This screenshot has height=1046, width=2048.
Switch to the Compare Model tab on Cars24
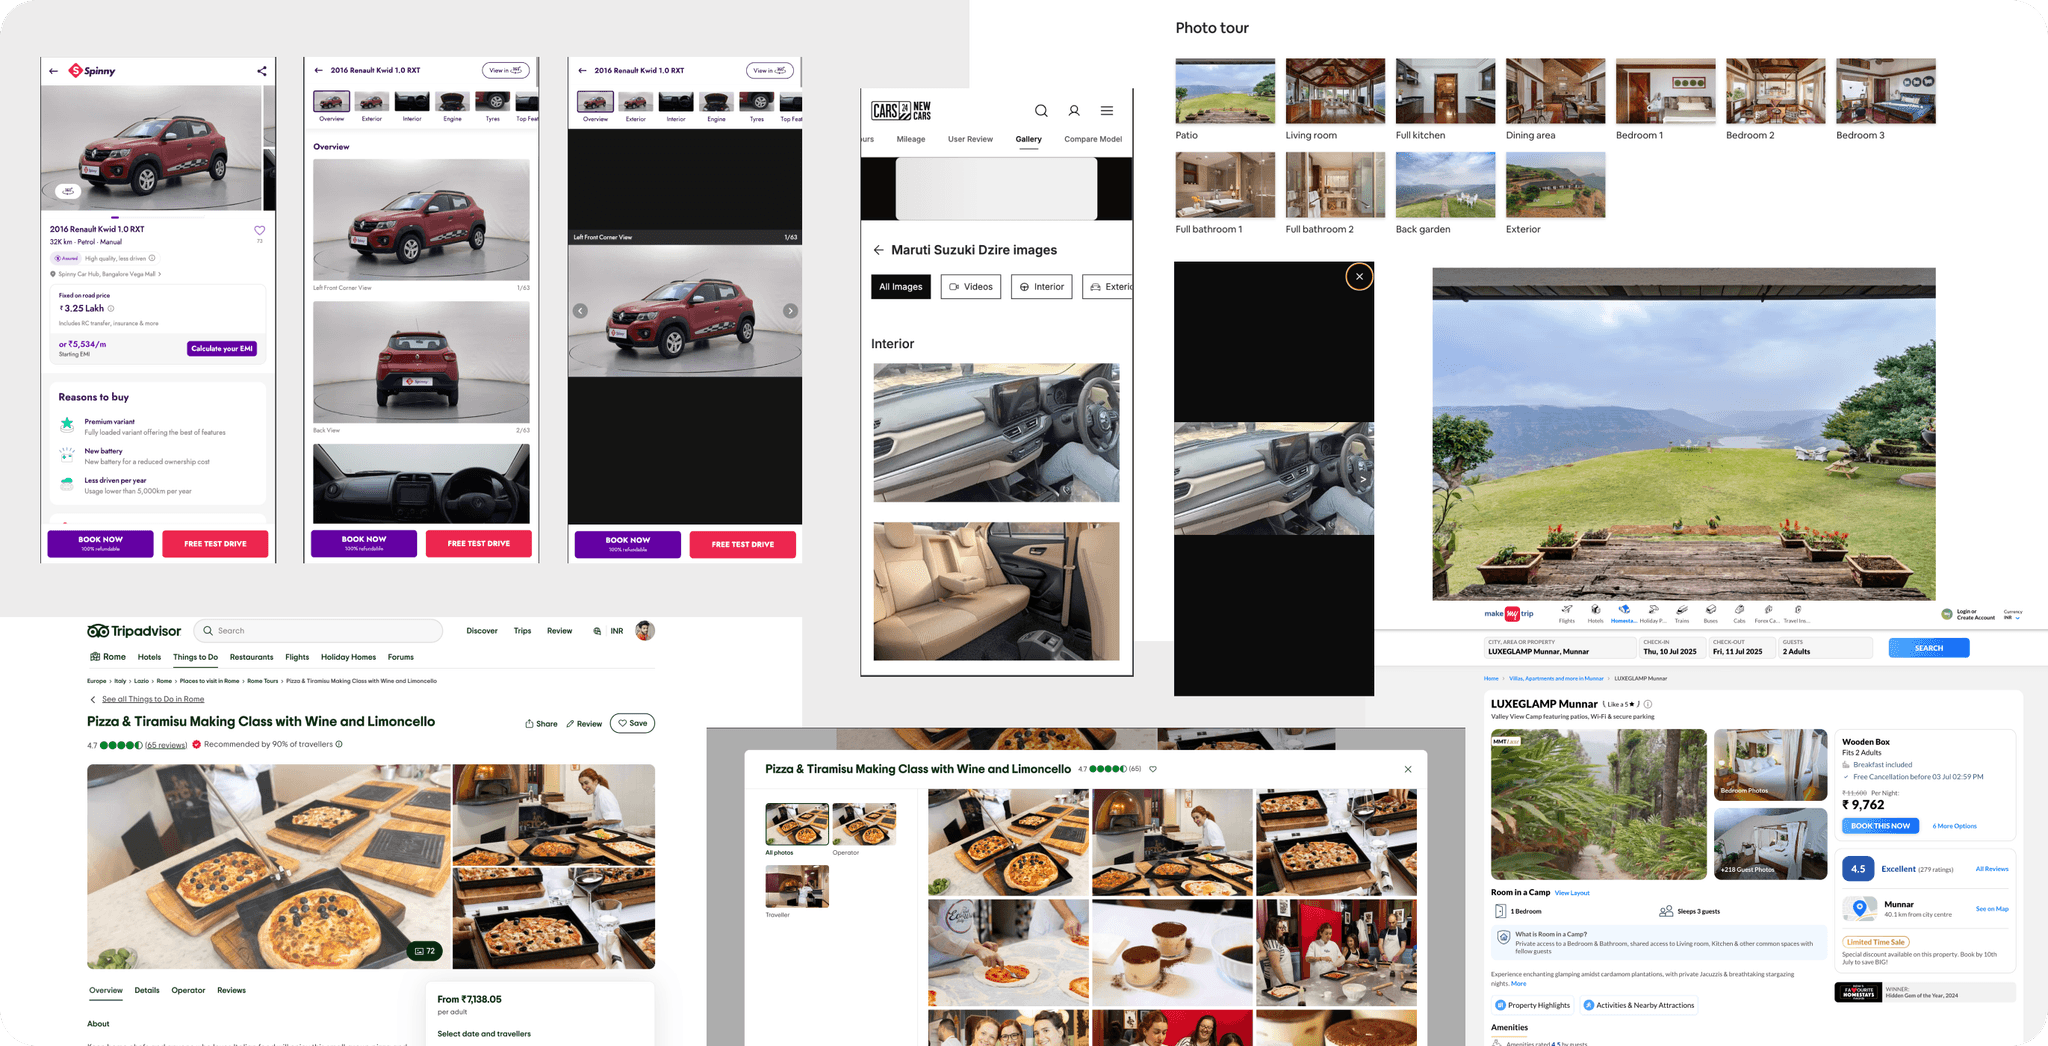pos(1093,139)
